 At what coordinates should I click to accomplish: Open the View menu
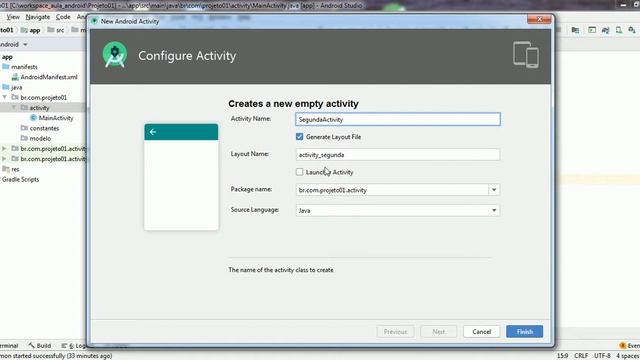(13, 17)
